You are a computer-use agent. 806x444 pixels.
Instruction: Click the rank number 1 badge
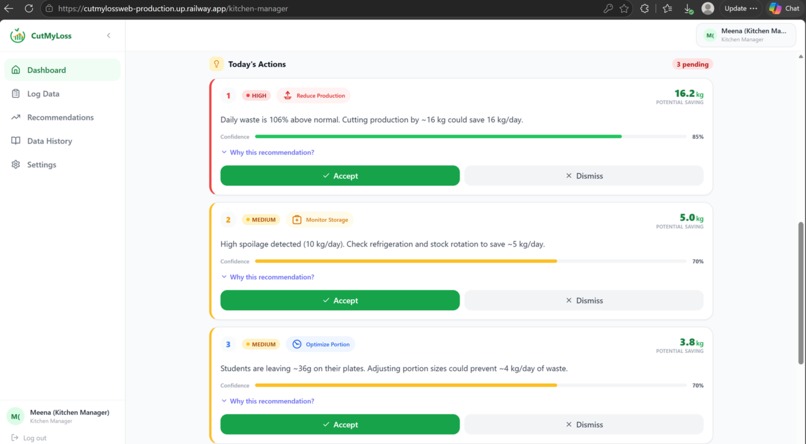click(x=228, y=96)
